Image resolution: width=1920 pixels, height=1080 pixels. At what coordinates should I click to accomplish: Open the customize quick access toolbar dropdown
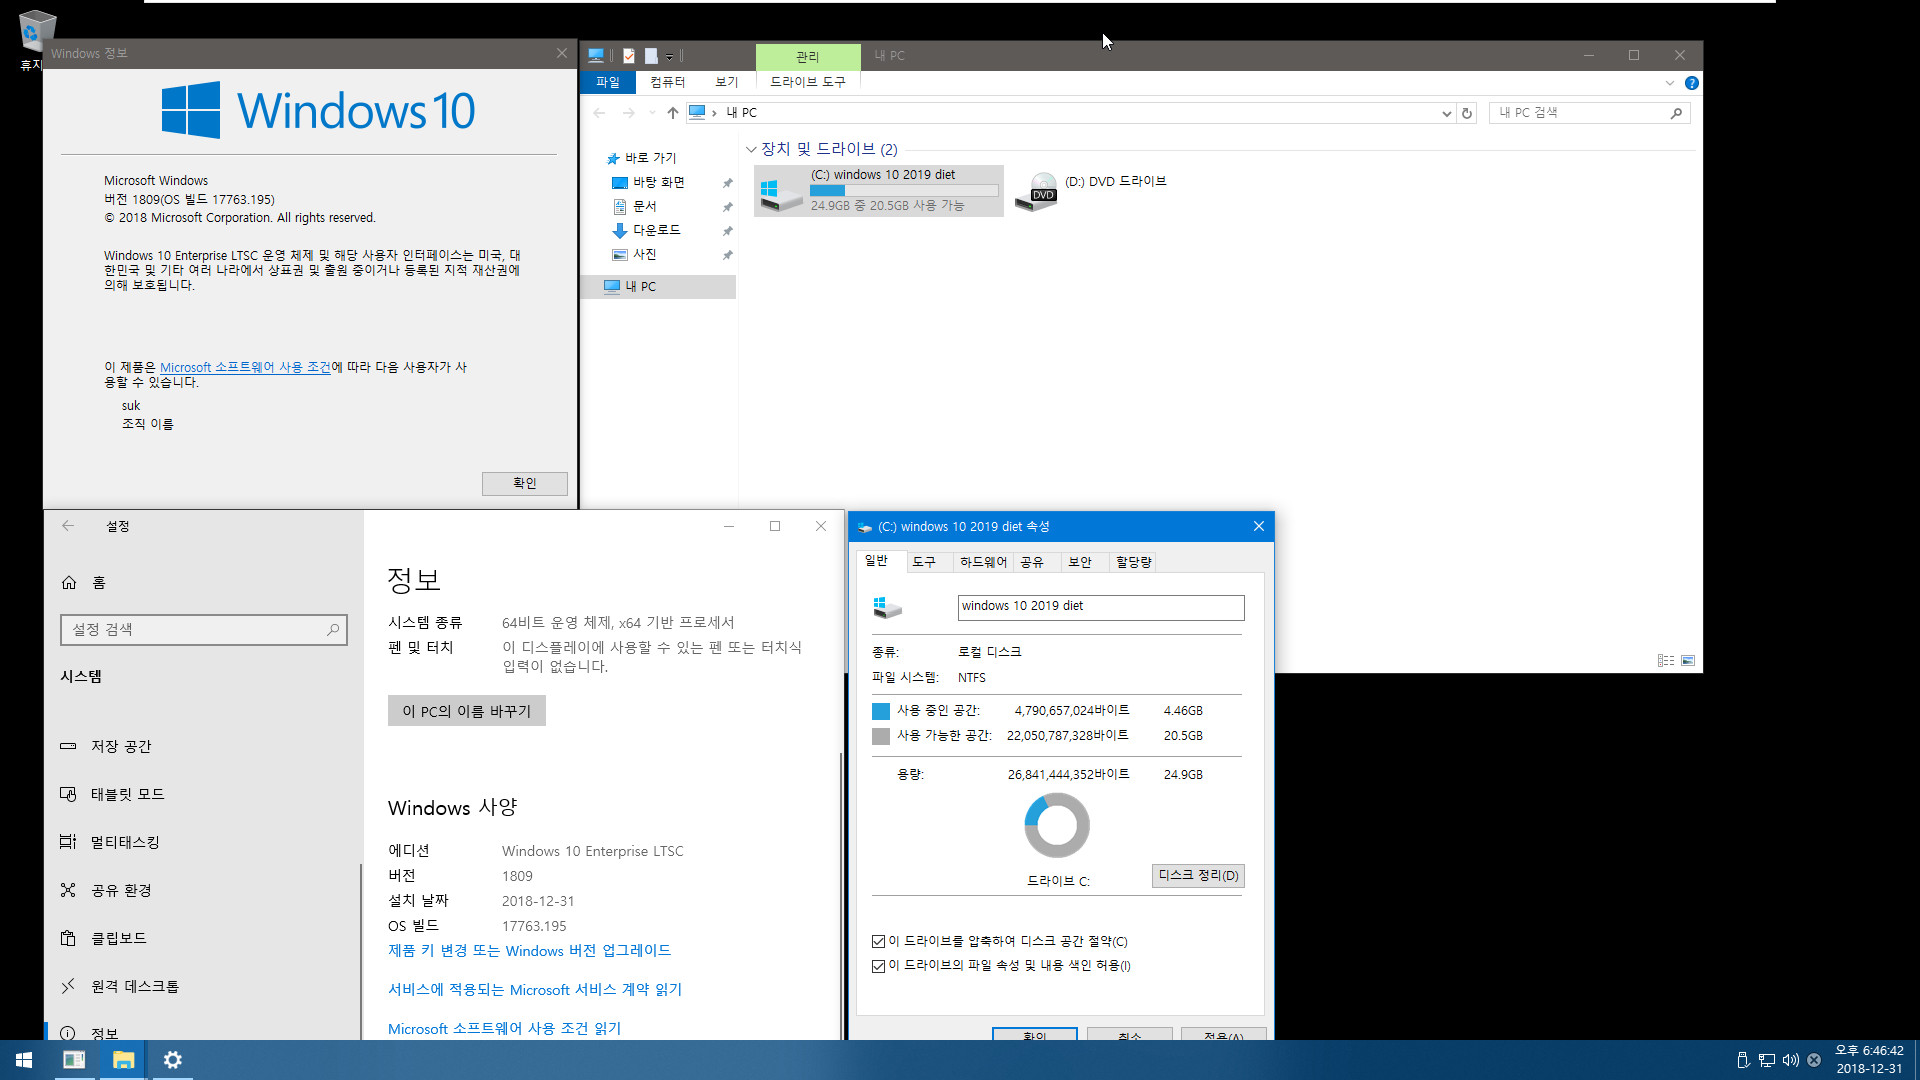tap(669, 56)
